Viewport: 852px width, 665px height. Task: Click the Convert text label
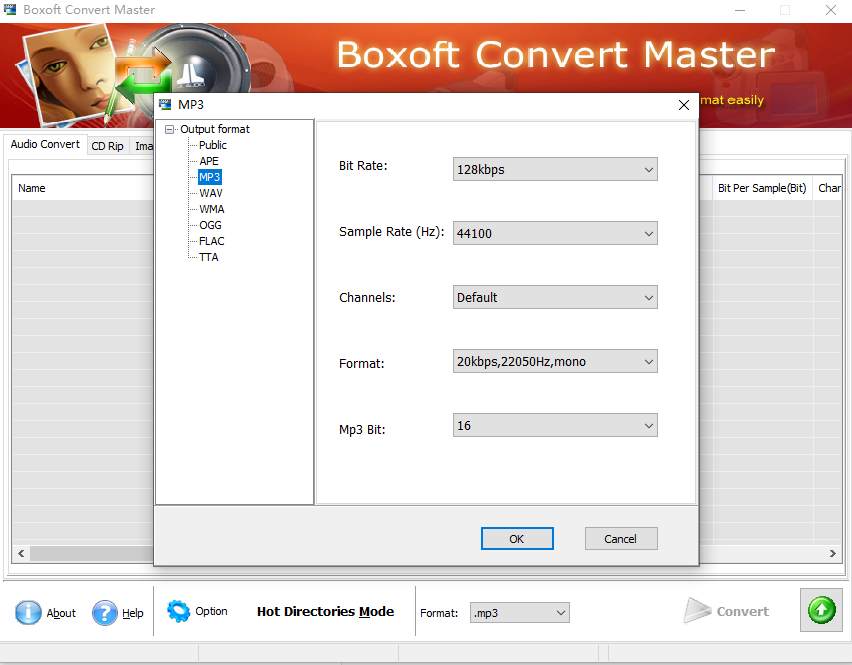point(742,612)
